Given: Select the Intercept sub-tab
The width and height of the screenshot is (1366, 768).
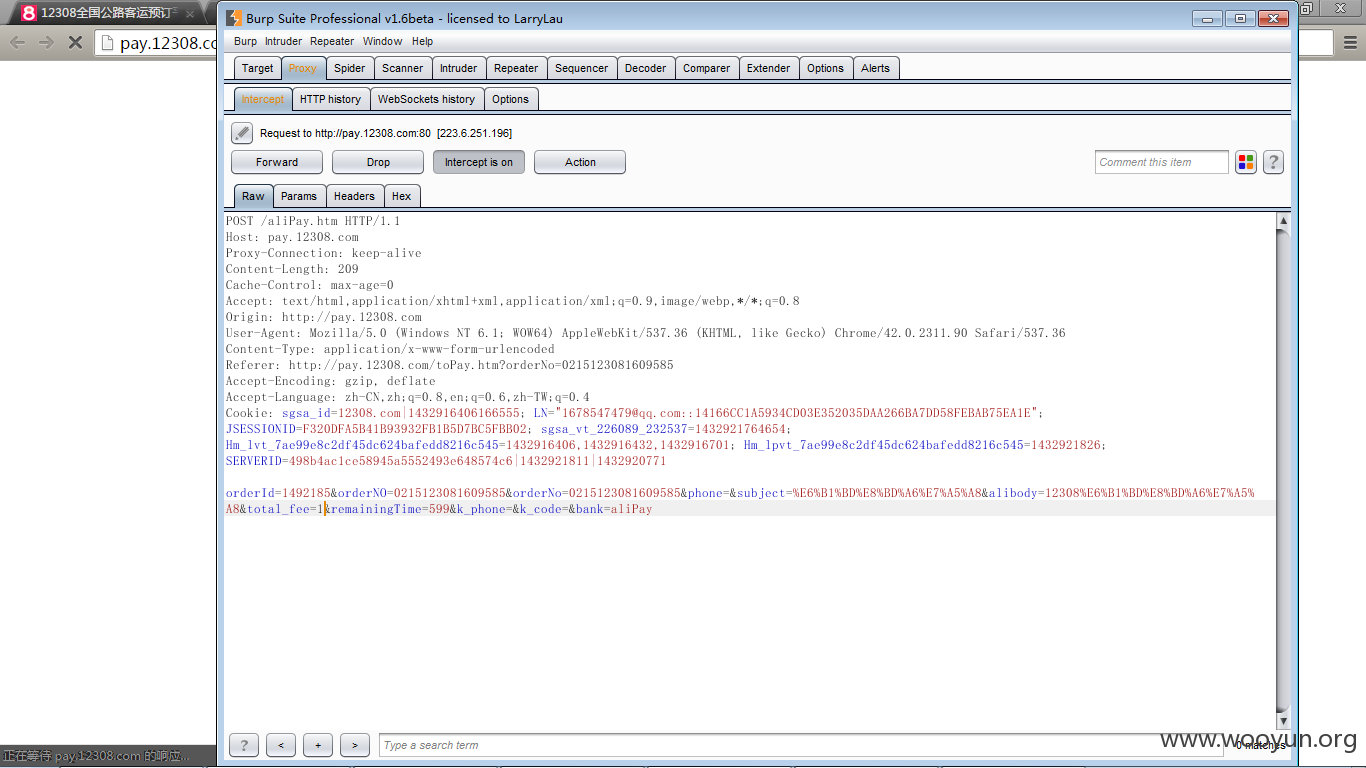Looking at the screenshot, I should (x=262, y=99).
